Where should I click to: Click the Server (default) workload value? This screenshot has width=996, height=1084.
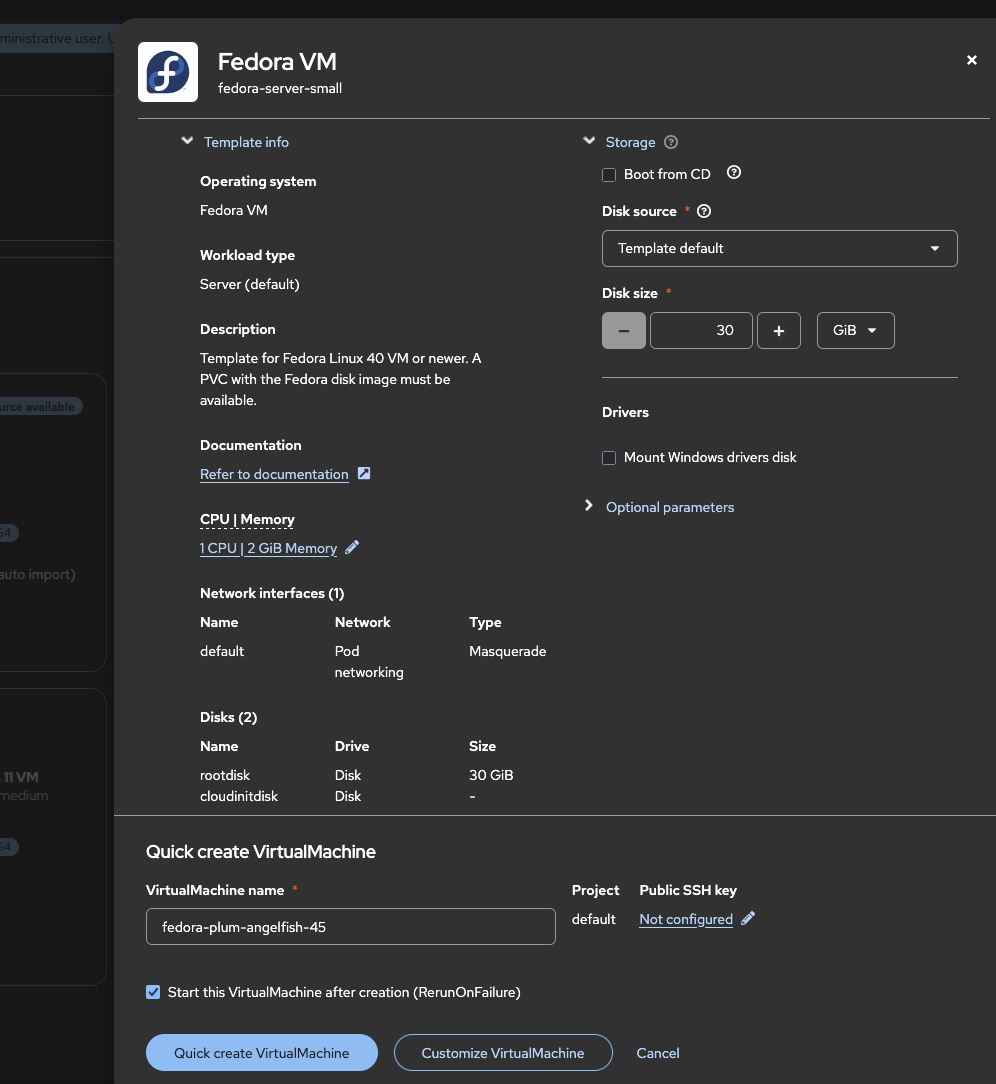tap(250, 284)
